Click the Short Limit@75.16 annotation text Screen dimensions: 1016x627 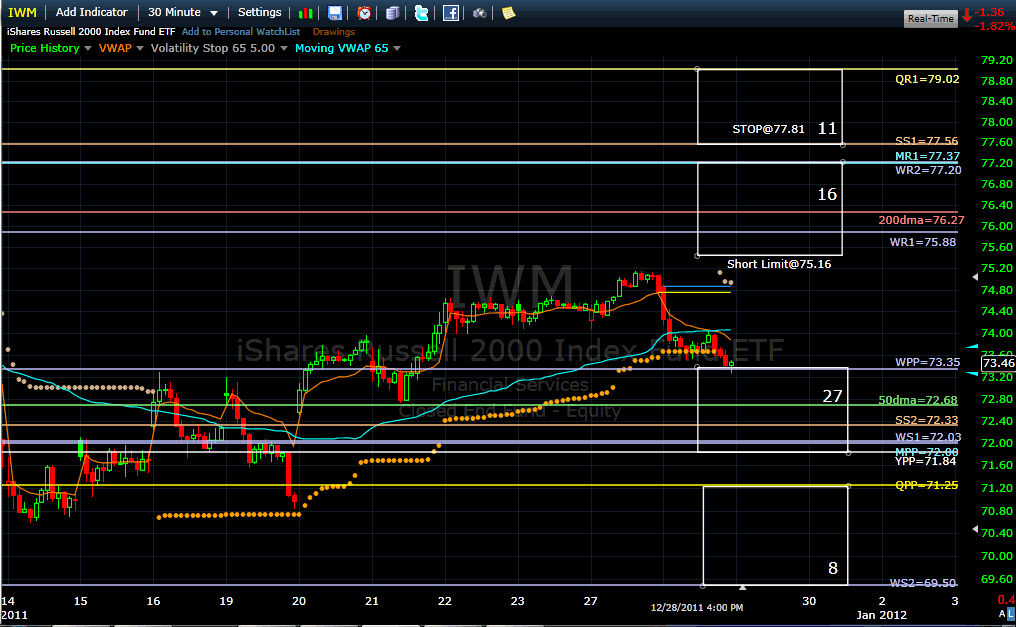click(x=779, y=264)
